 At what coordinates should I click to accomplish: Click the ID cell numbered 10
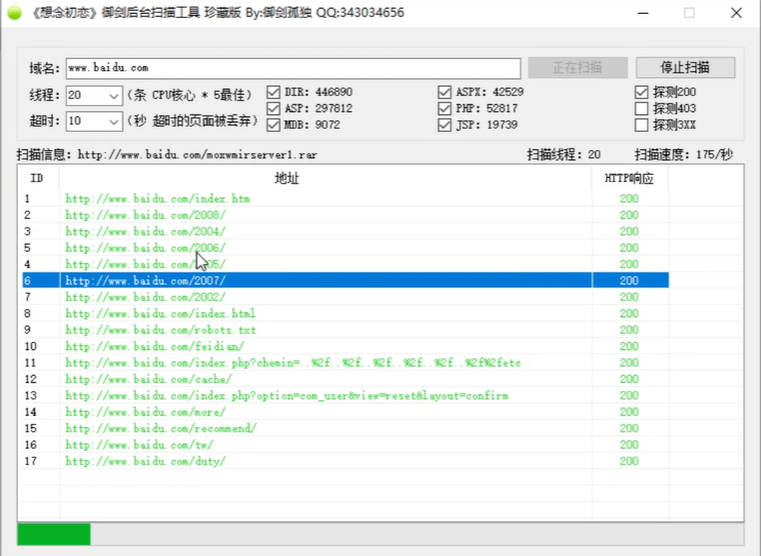(31, 346)
